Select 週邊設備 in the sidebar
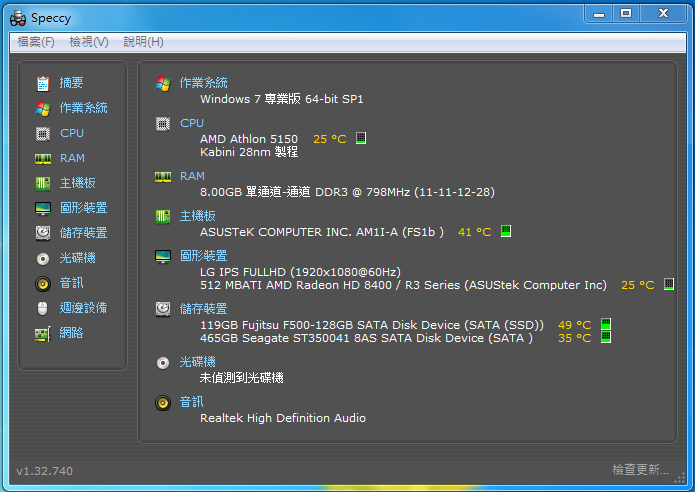 (x=83, y=308)
